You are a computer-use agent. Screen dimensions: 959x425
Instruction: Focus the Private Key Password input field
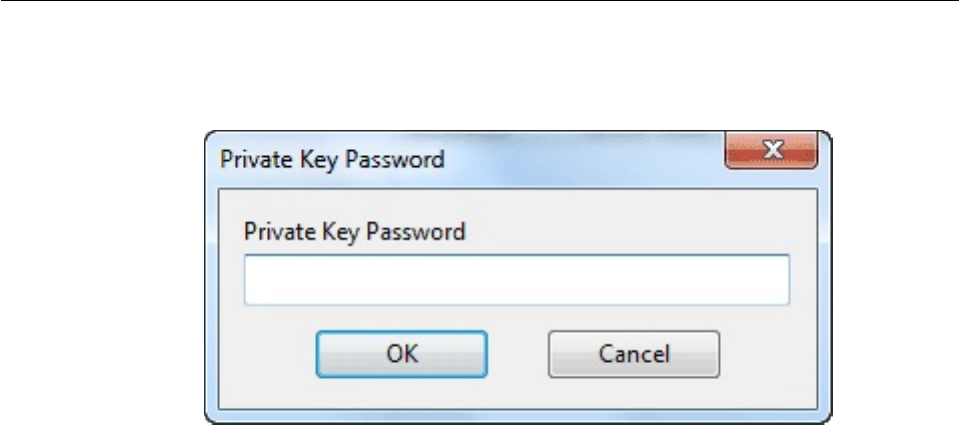(517, 280)
